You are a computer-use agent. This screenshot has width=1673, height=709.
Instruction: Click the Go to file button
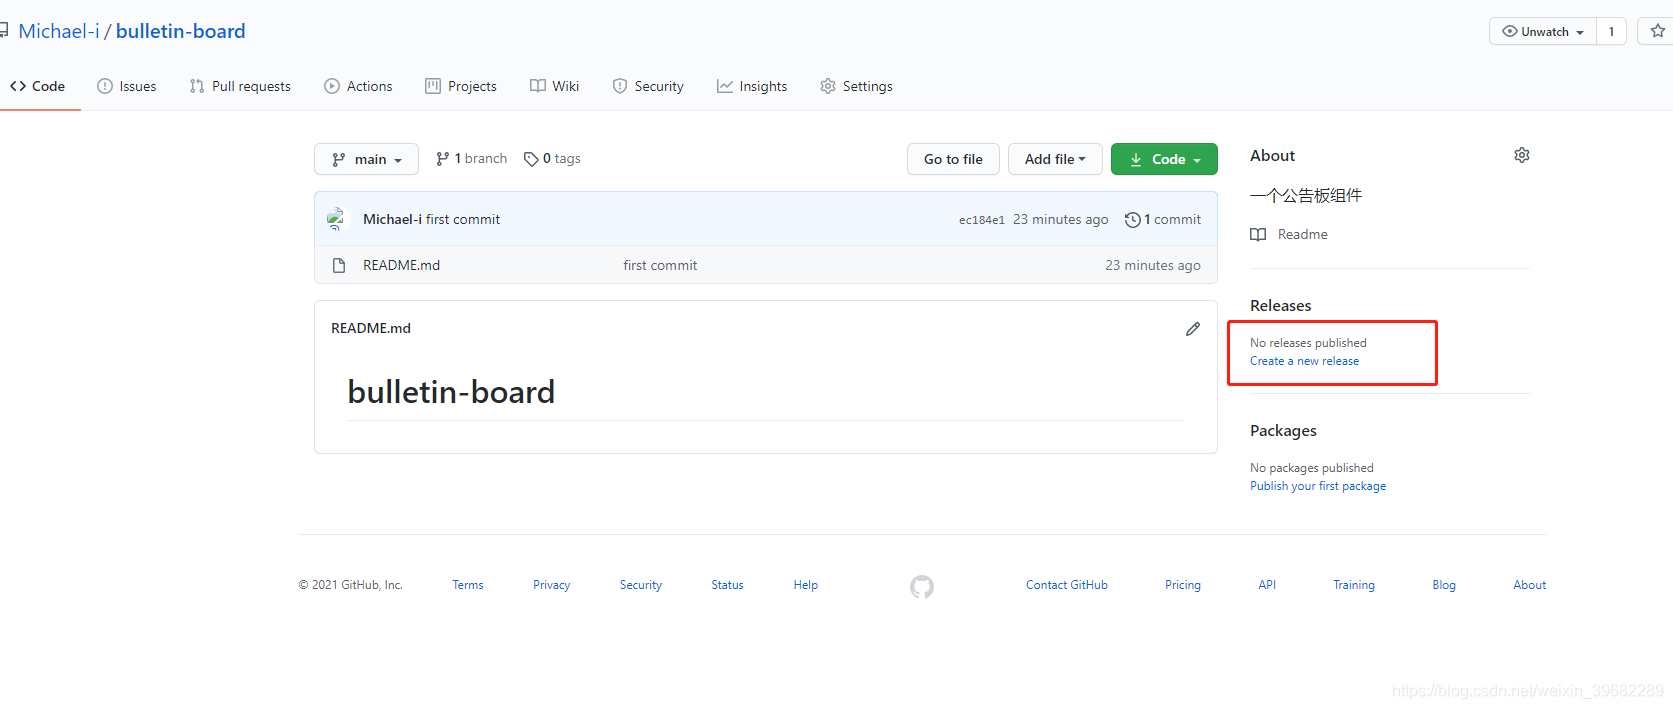(x=953, y=159)
